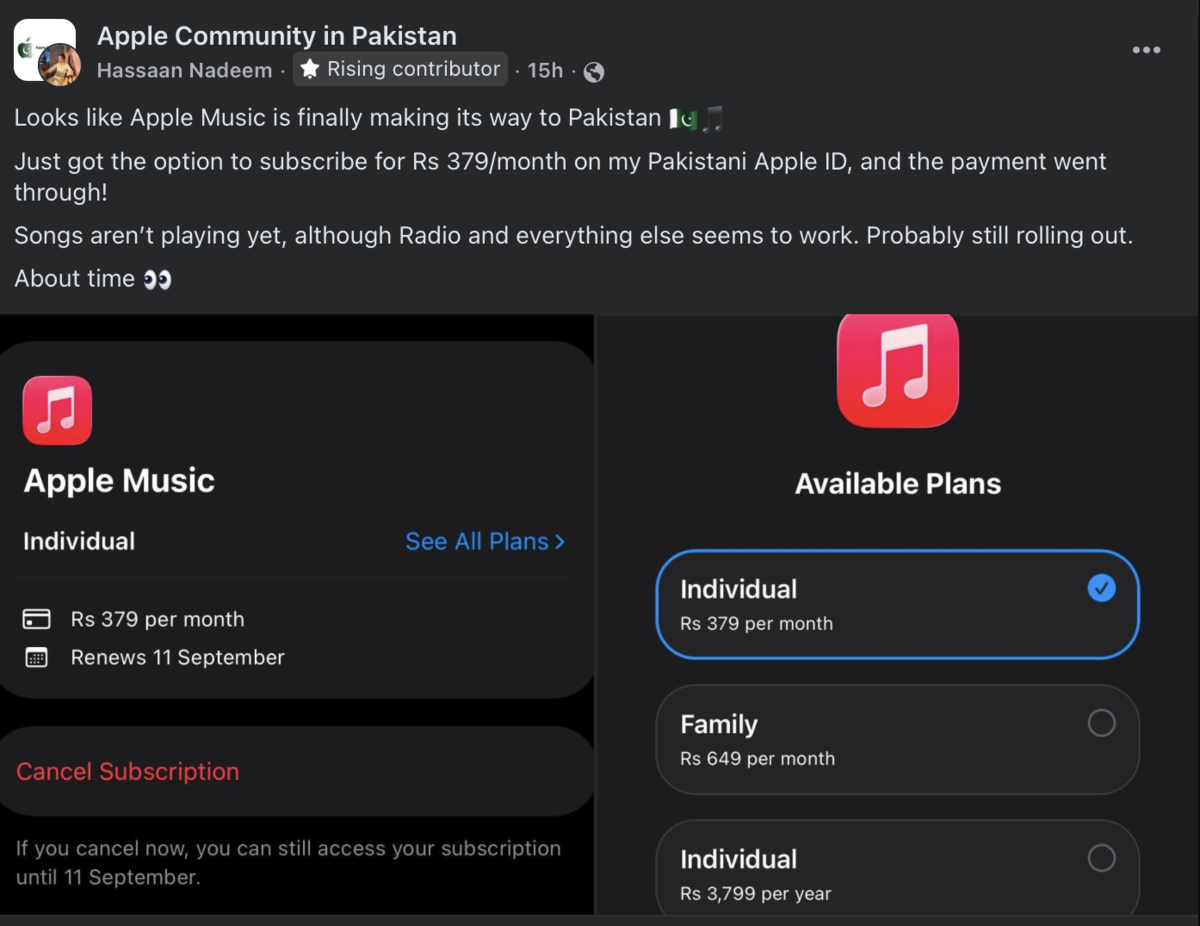1200x926 pixels.
Task: Click the public globe privacy icon
Action: point(594,71)
